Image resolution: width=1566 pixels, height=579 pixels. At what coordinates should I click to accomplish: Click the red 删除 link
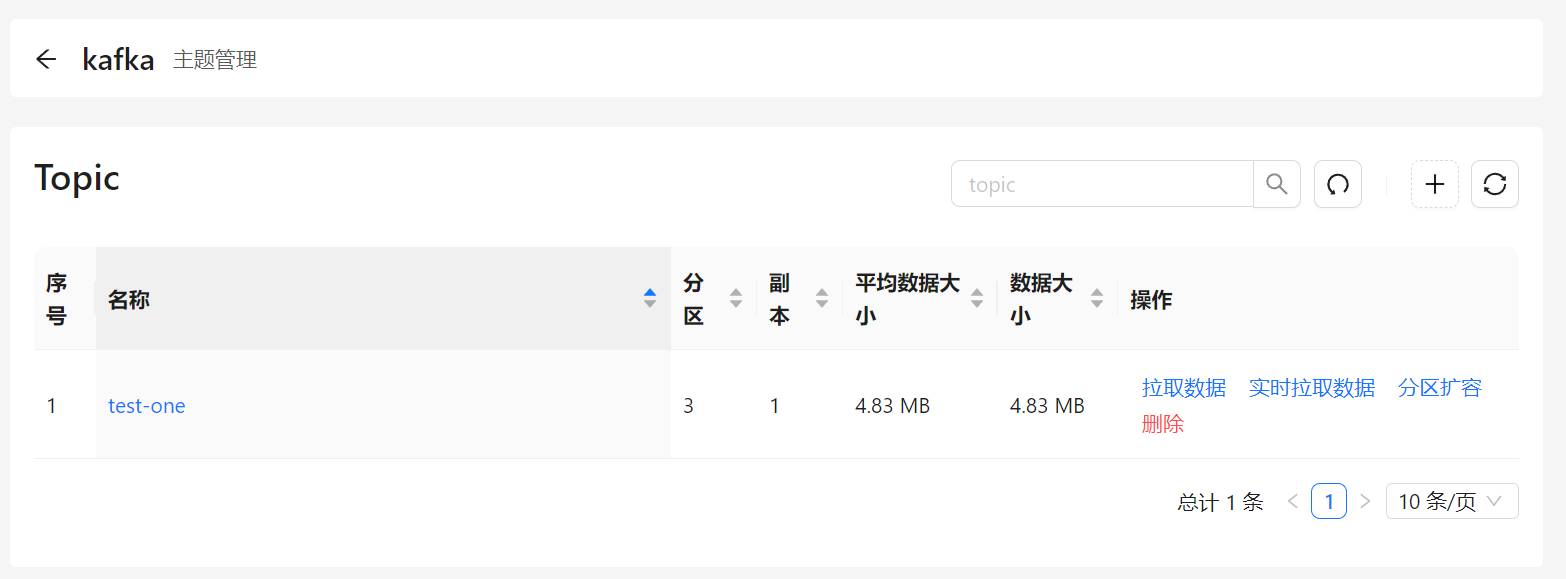[x=1163, y=424]
